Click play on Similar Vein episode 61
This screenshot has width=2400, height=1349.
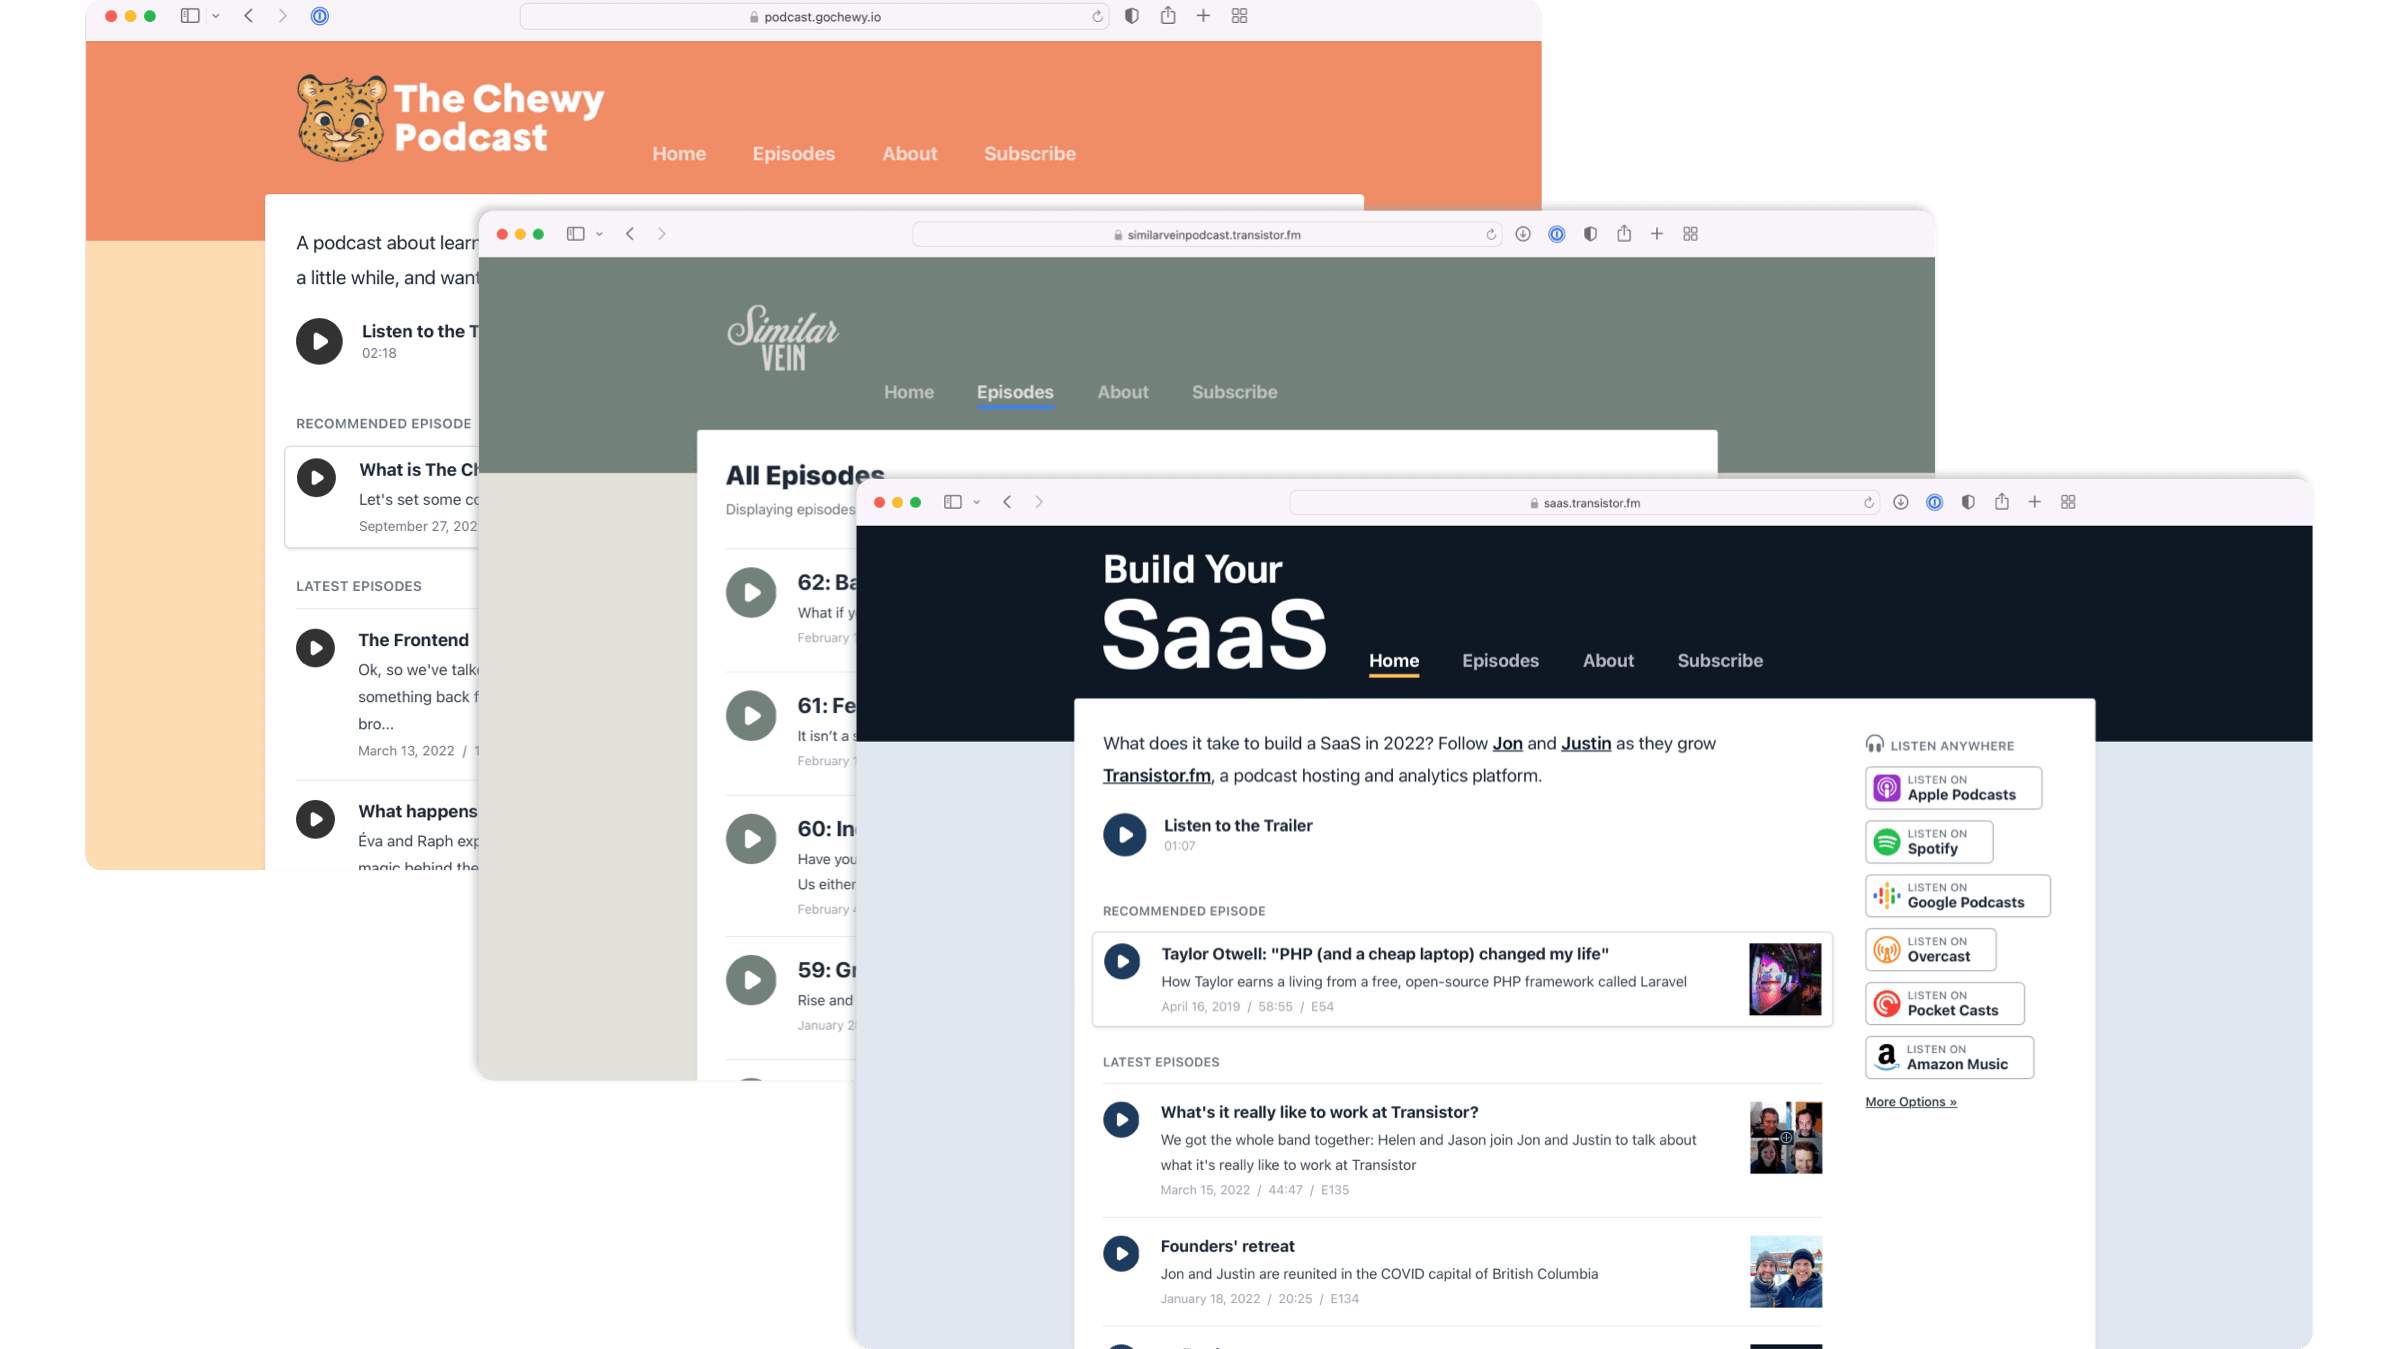point(750,714)
